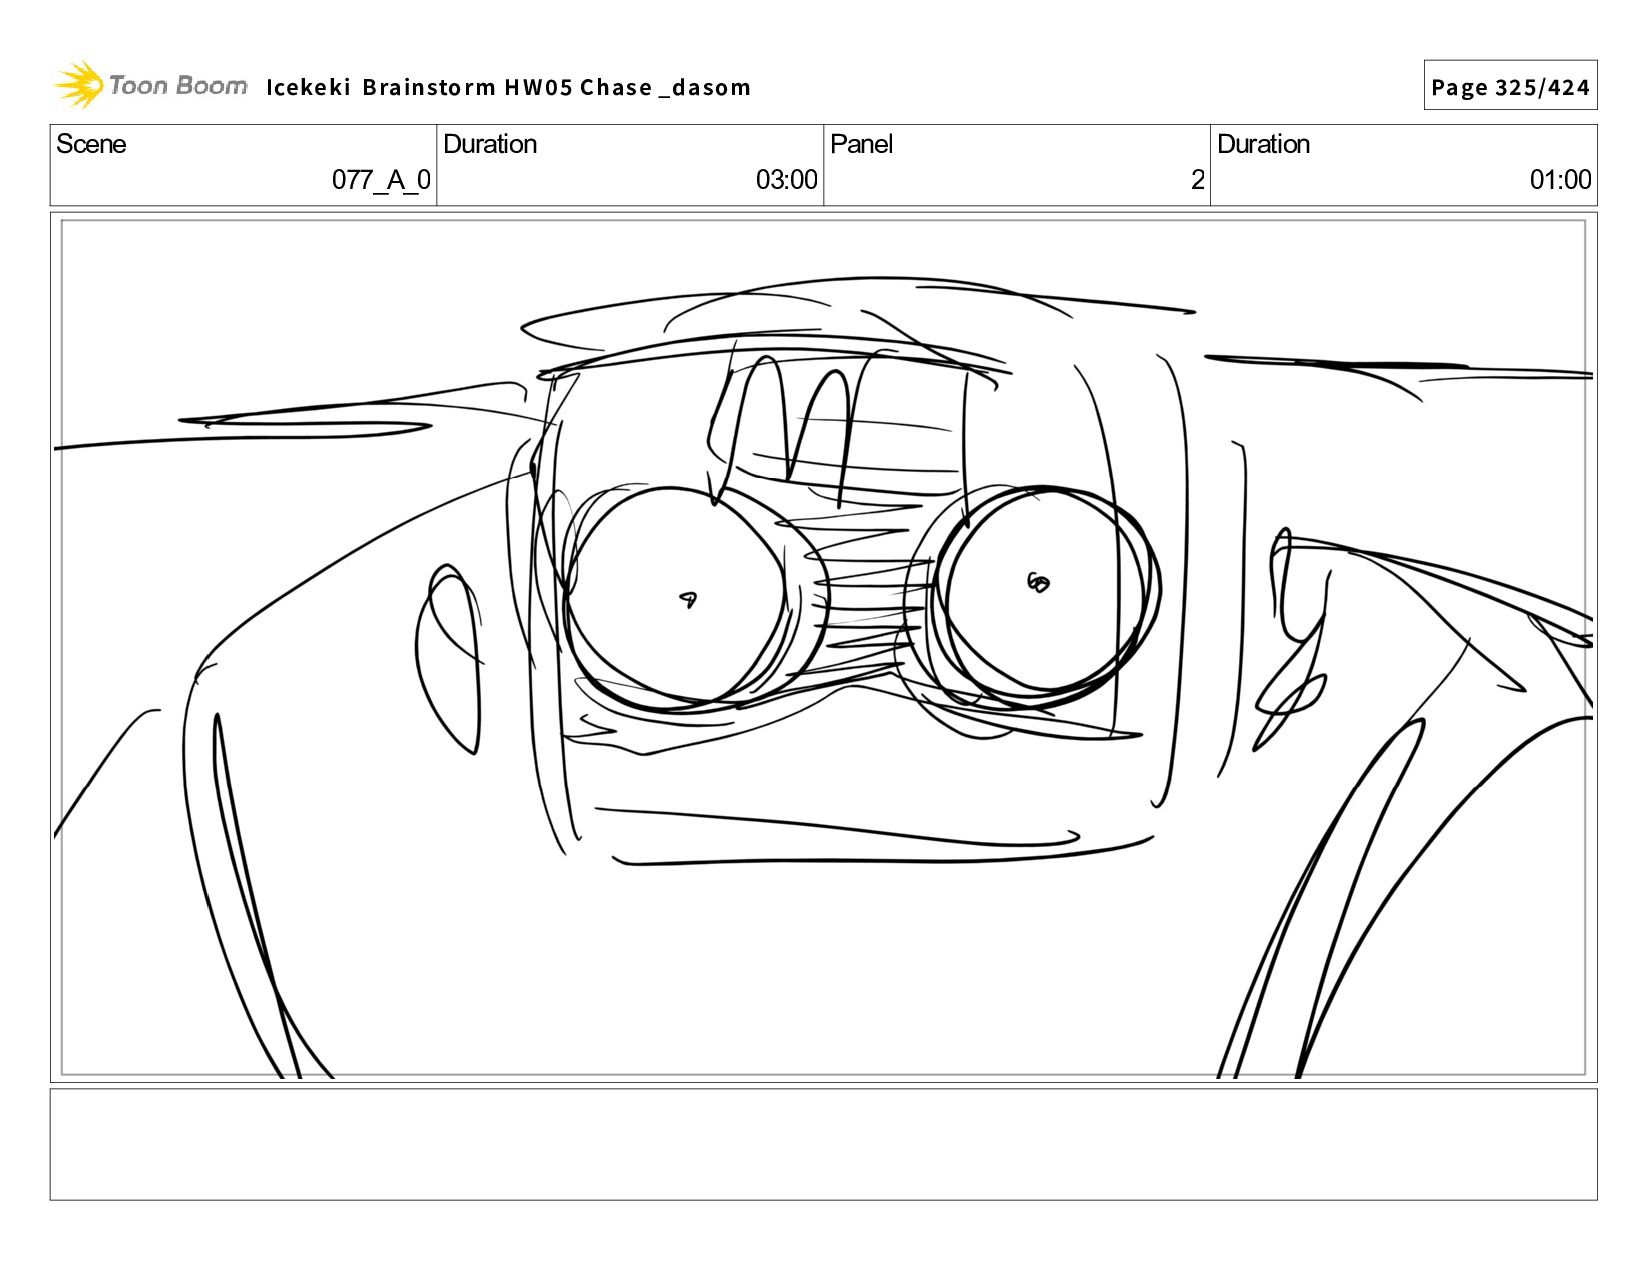Select the scene value '077_A_0'
The height and width of the screenshot is (1275, 1650).
click(381, 180)
